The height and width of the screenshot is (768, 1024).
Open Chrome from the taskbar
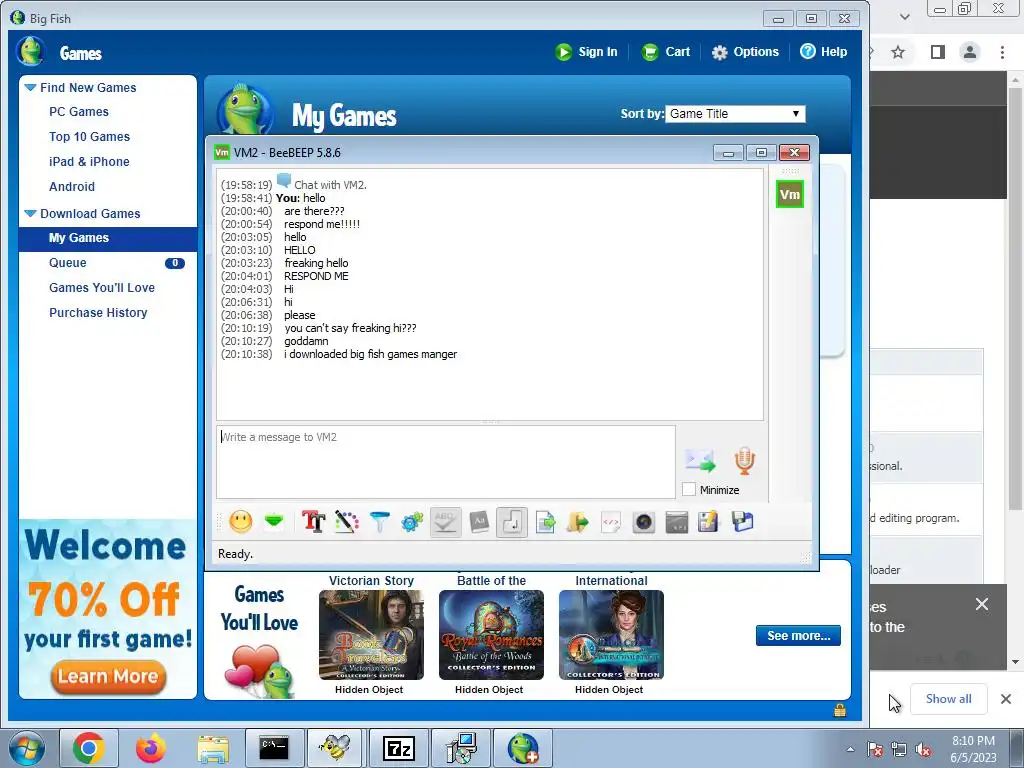(89, 748)
